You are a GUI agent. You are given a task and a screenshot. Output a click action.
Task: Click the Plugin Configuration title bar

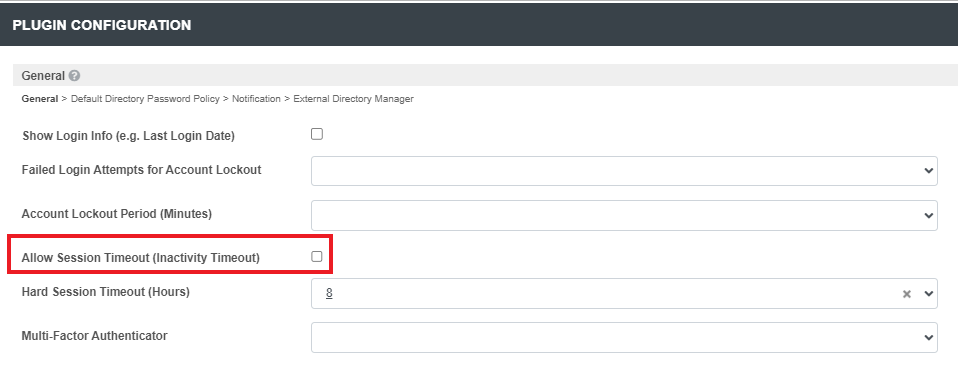[479, 25]
